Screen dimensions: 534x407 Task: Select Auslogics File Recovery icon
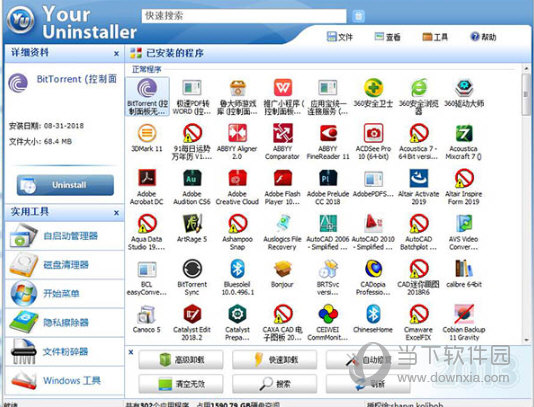click(x=283, y=223)
